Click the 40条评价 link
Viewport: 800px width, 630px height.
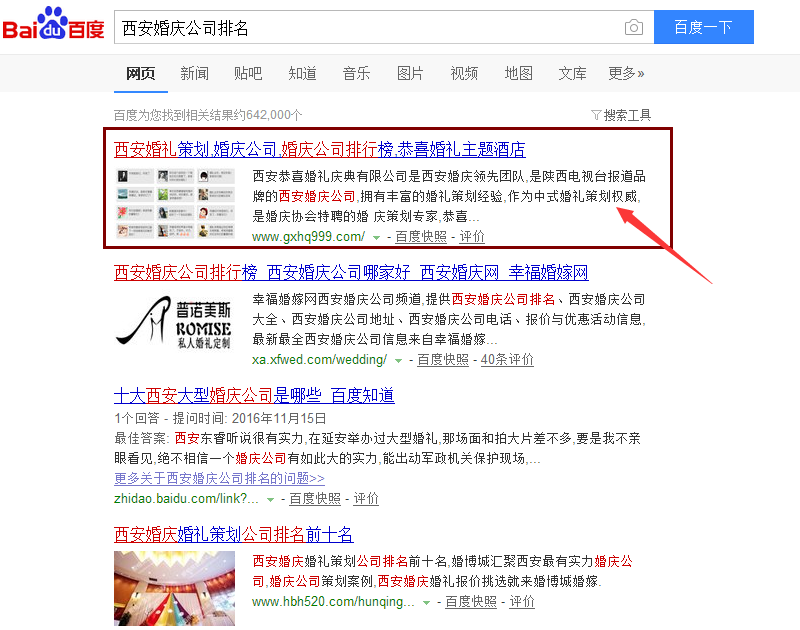coord(507,360)
